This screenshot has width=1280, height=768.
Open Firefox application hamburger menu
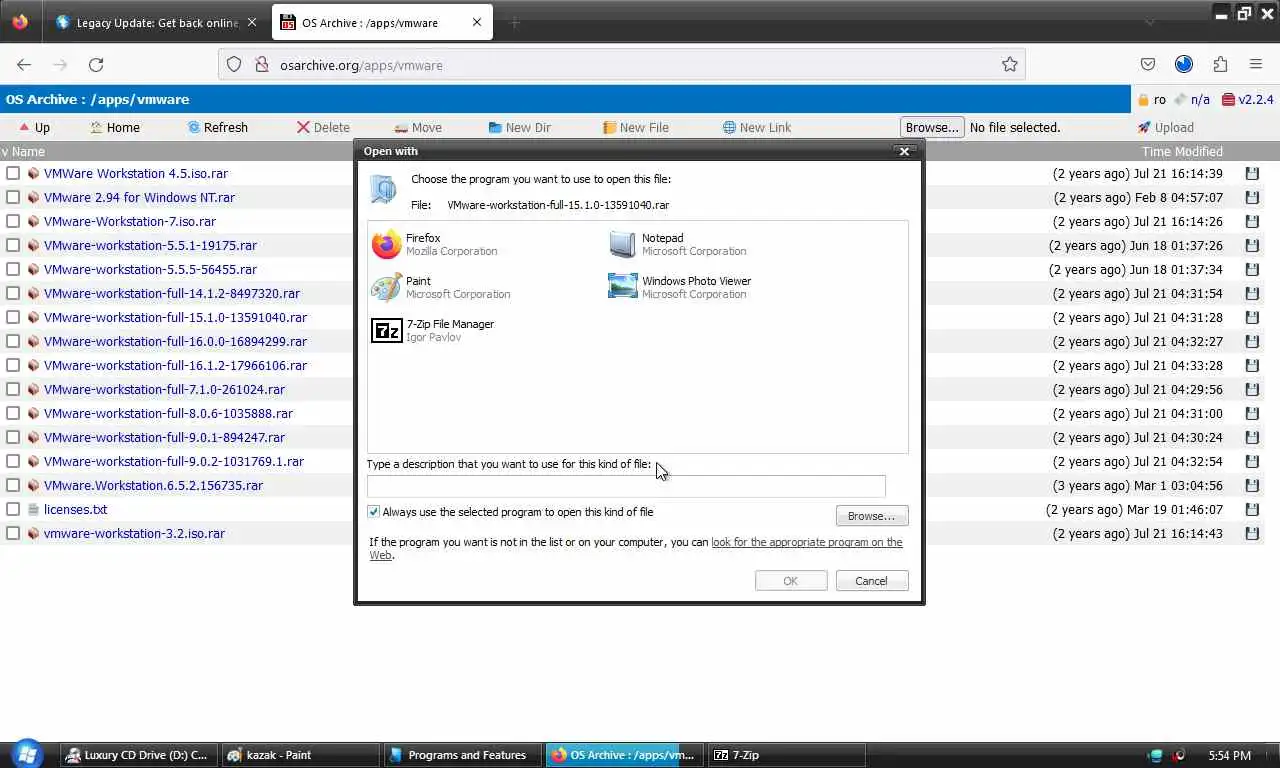point(1256,65)
